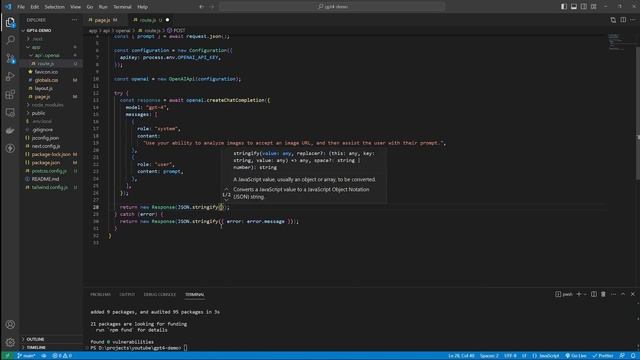Open the Run and Debug view

[x=10, y=76]
